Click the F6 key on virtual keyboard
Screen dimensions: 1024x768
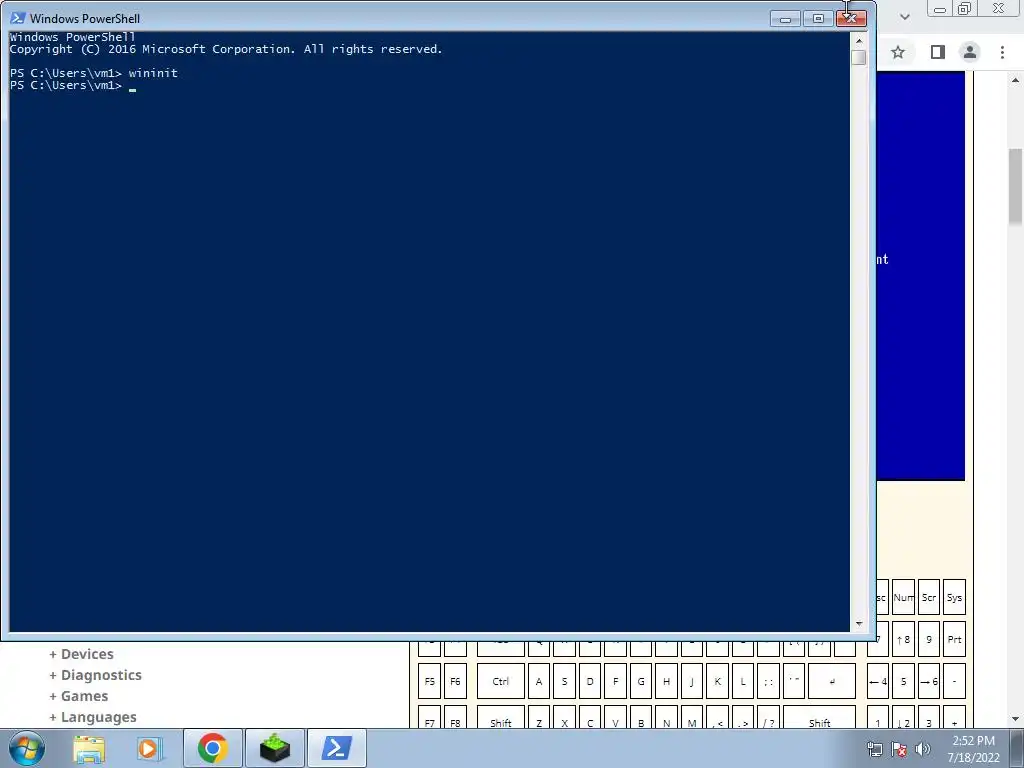coord(455,681)
